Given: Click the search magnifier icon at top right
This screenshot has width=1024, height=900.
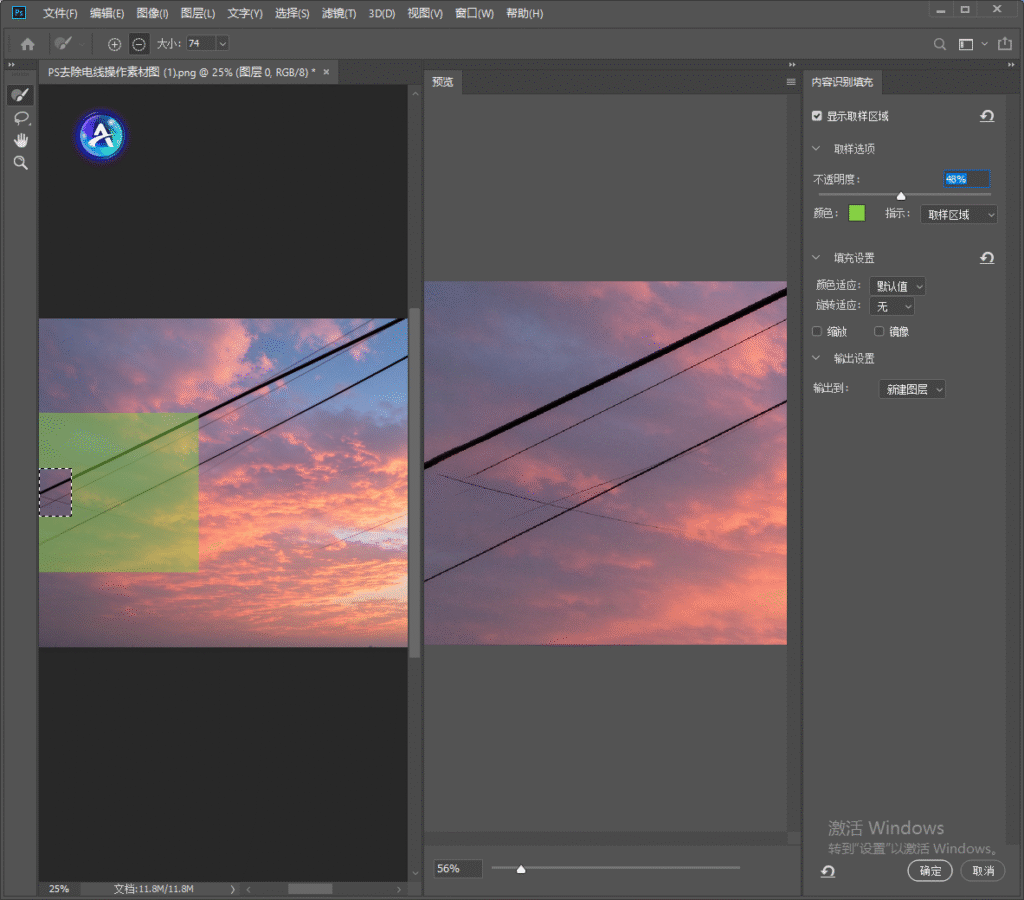Looking at the screenshot, I should coord(940,44).
